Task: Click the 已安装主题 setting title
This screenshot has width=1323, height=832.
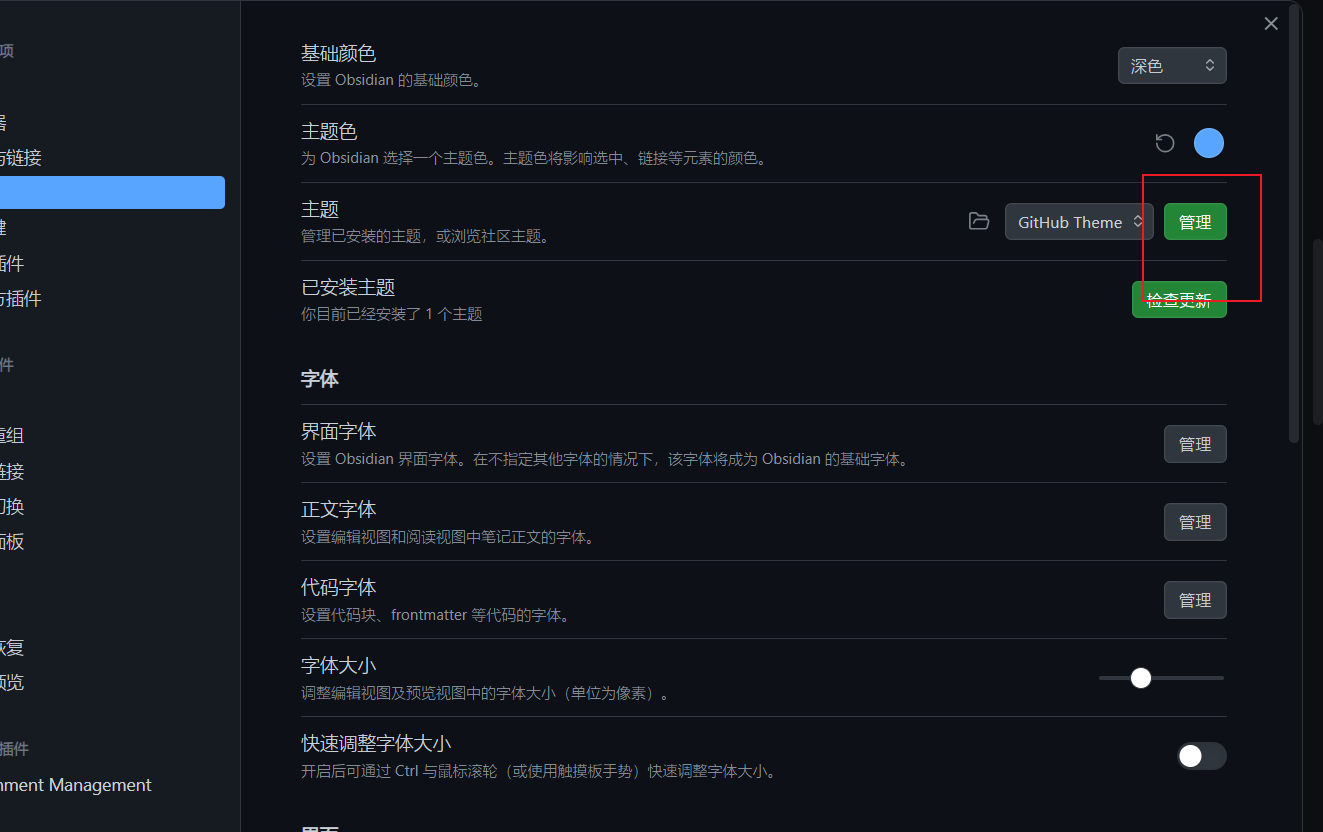Action: click(348, 288)
